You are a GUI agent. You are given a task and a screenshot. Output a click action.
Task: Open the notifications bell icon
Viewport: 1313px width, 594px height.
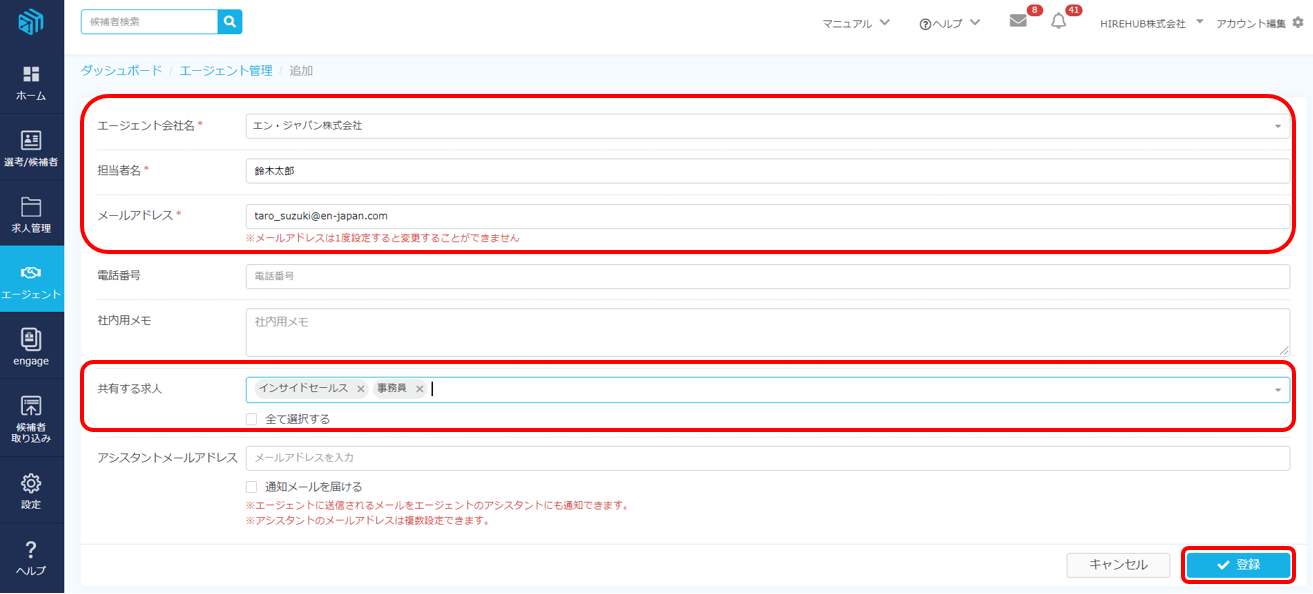coord(1058,22)
